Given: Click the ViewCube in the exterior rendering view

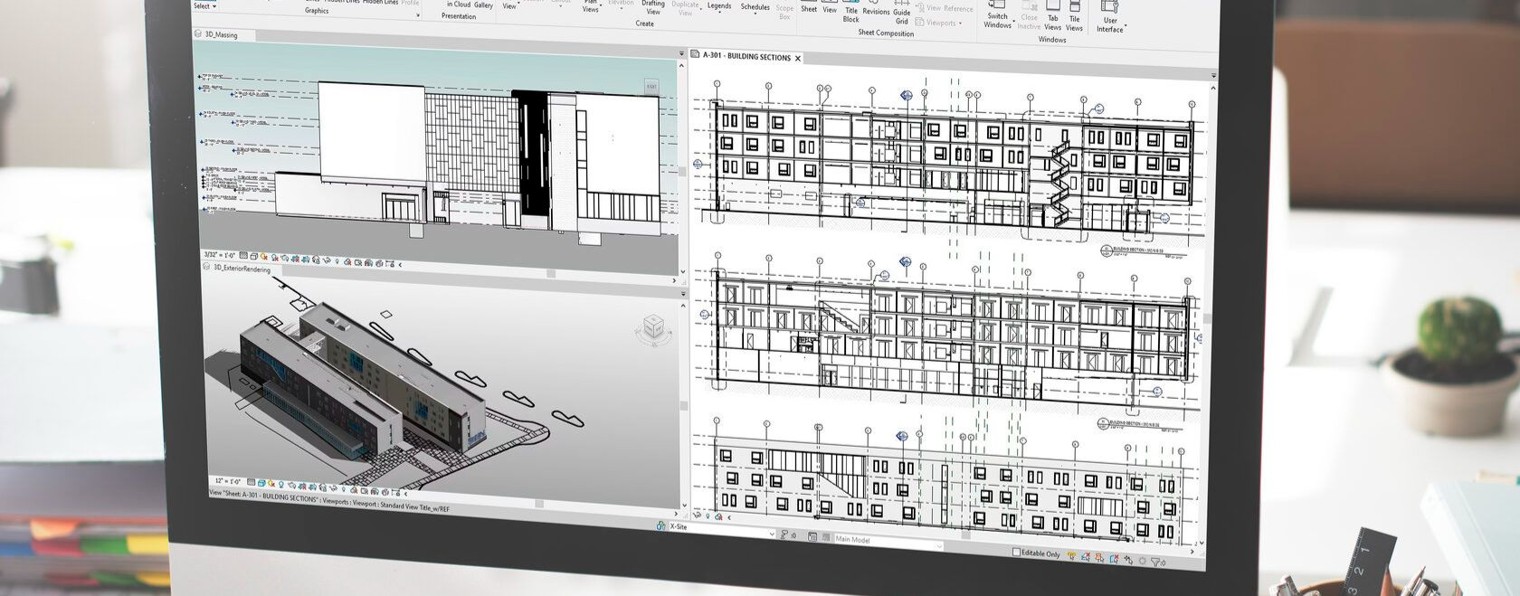Looking at the screenshot, I should click(652, 327).
